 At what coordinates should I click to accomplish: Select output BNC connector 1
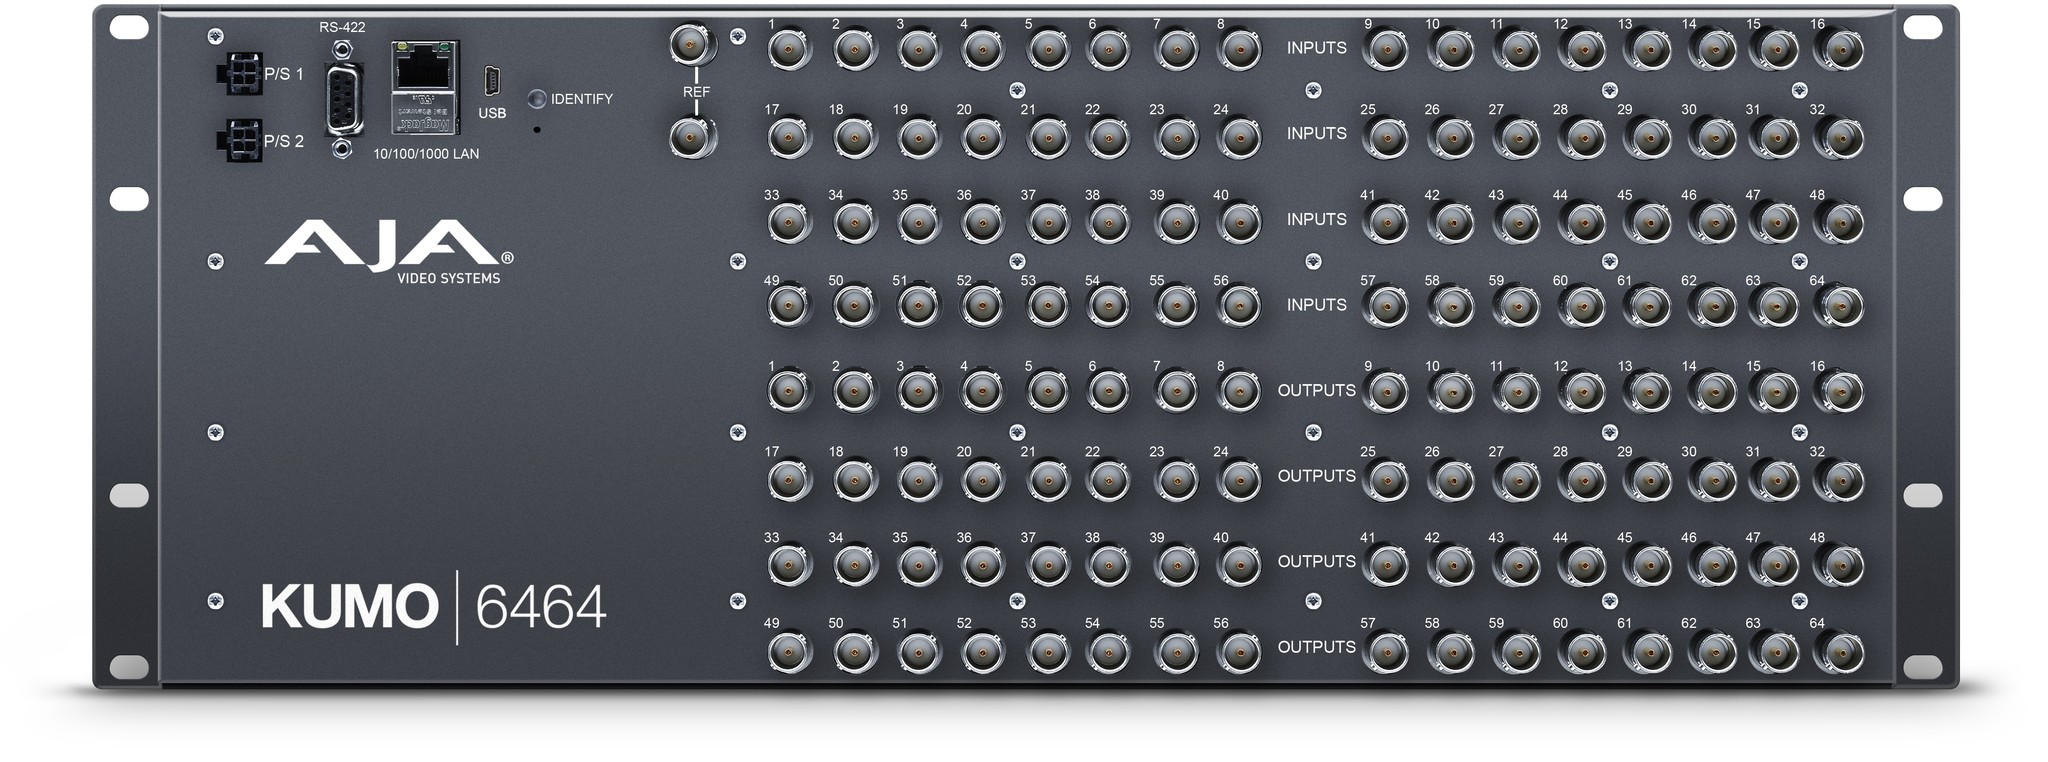789,391
